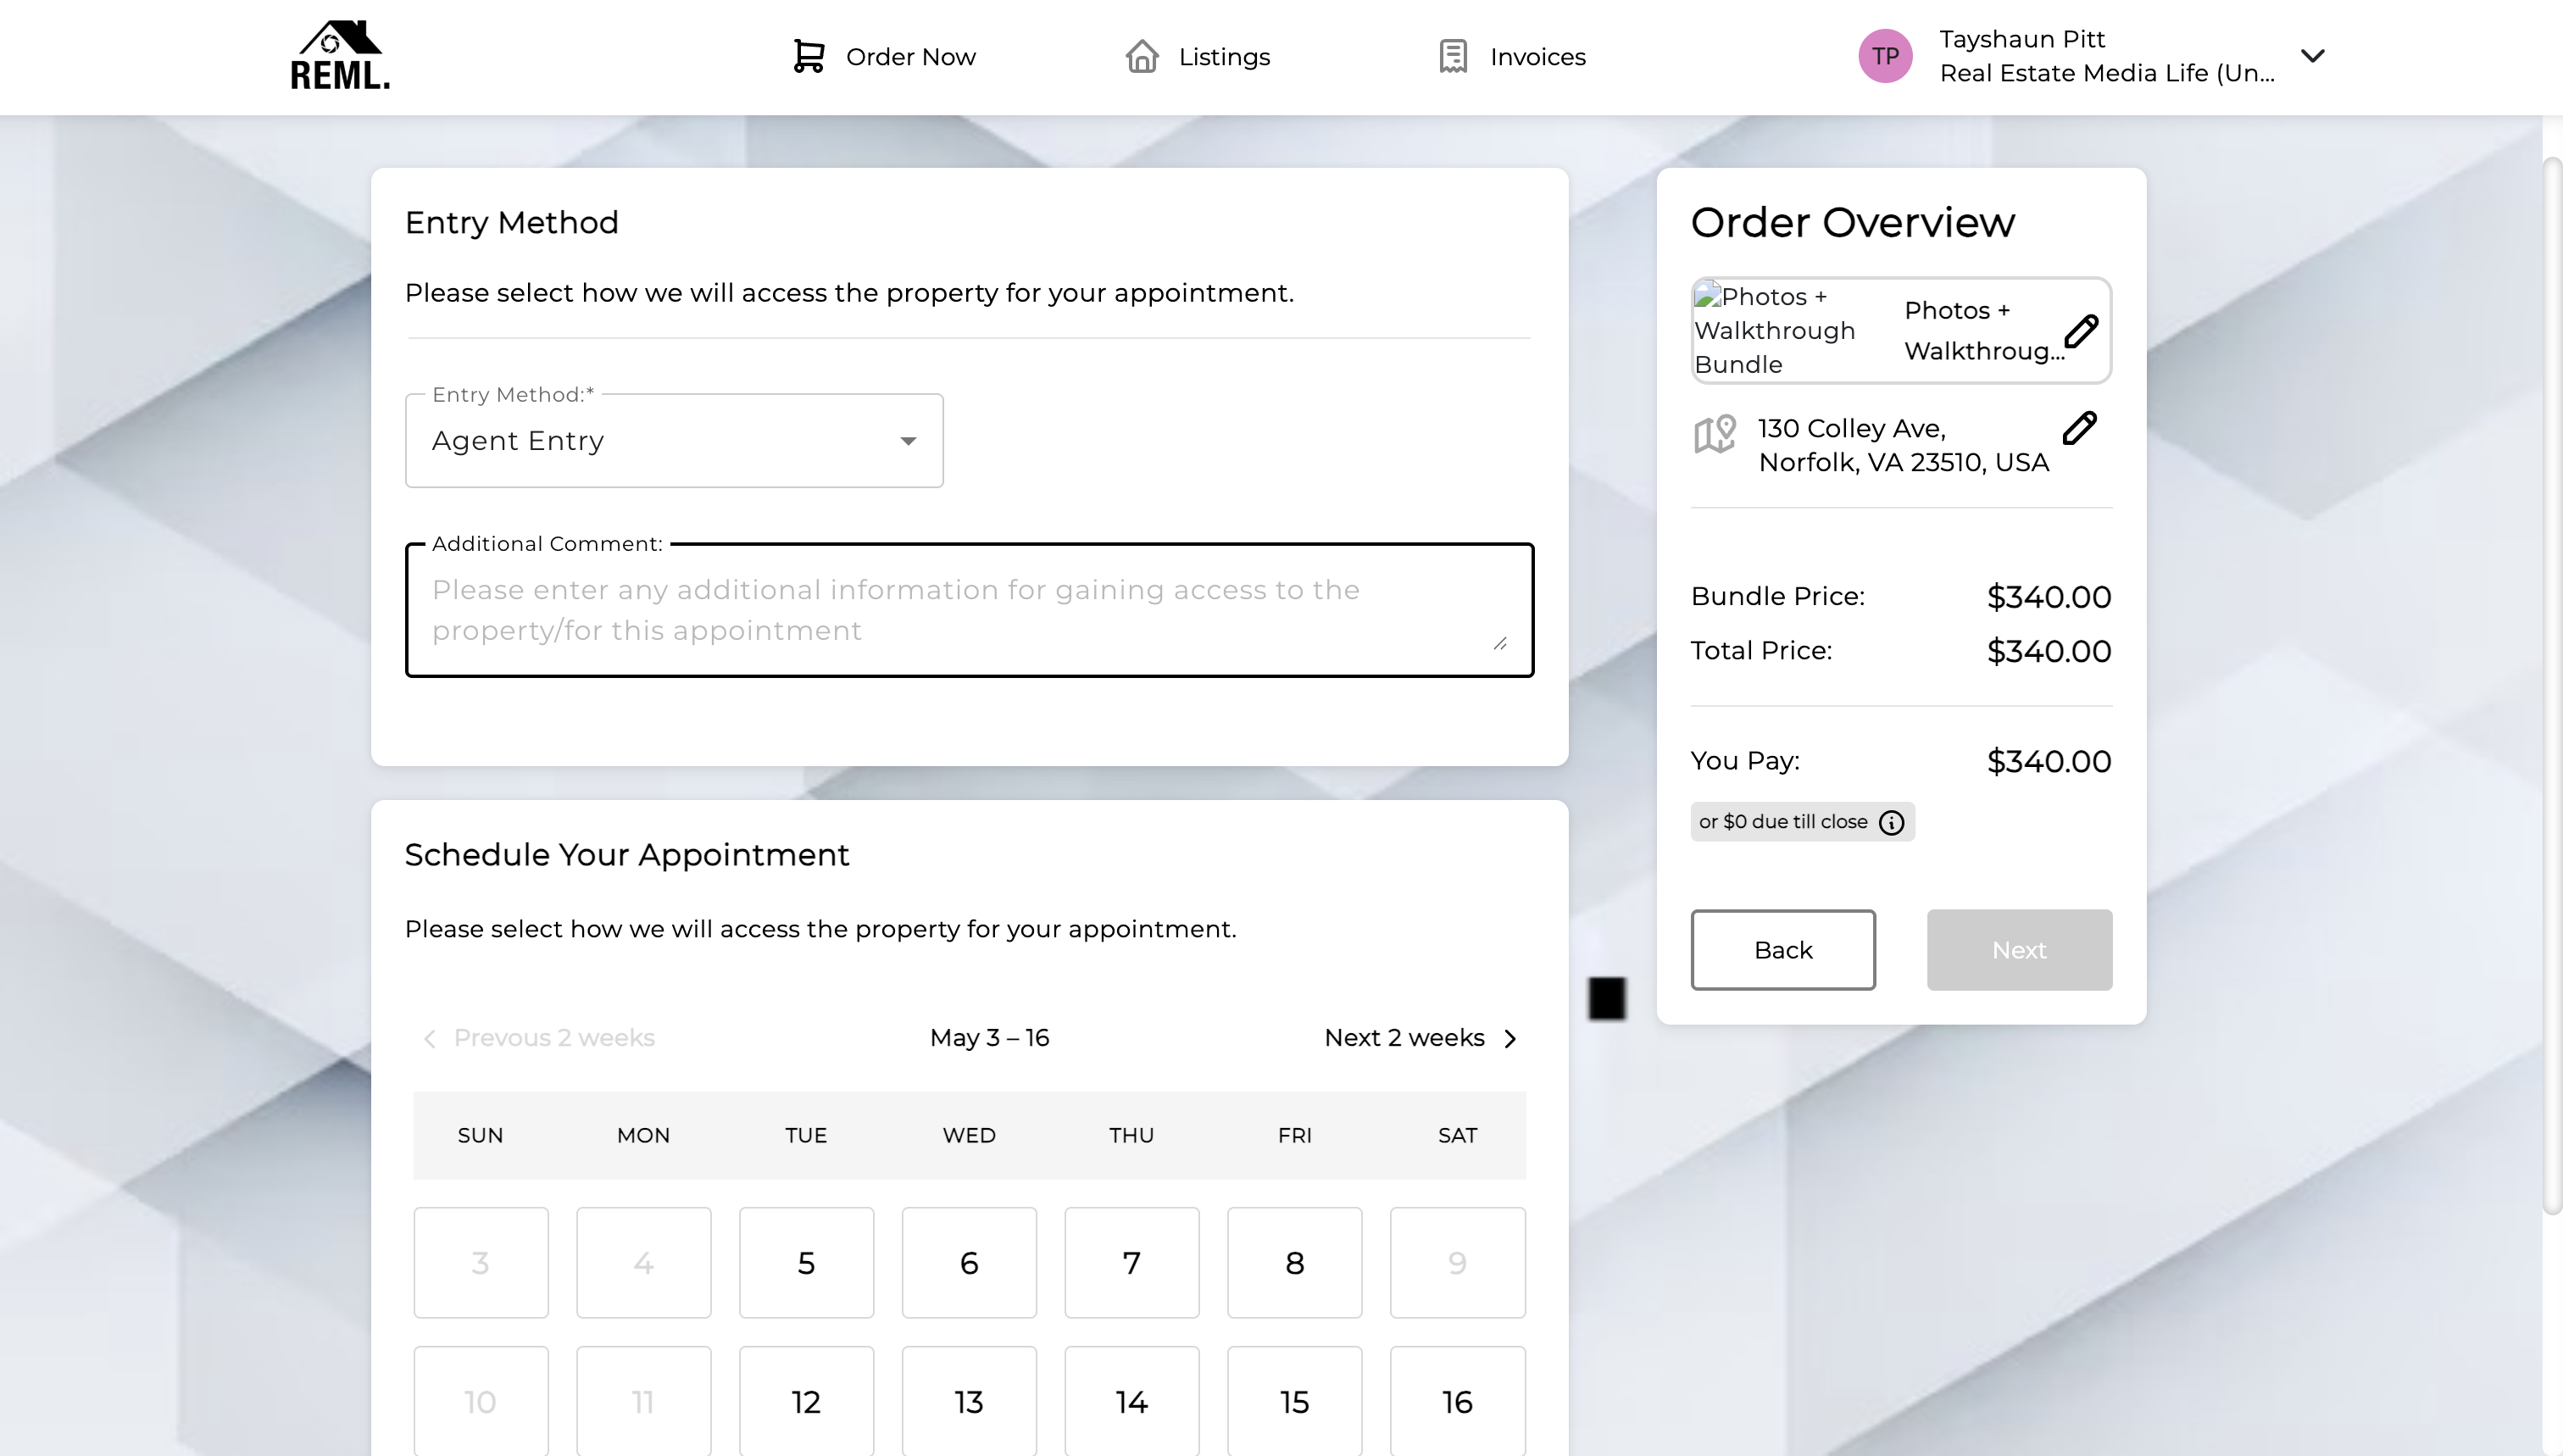
Task: Click the You Pay $340.00 amount
Action: [2049, 762]
